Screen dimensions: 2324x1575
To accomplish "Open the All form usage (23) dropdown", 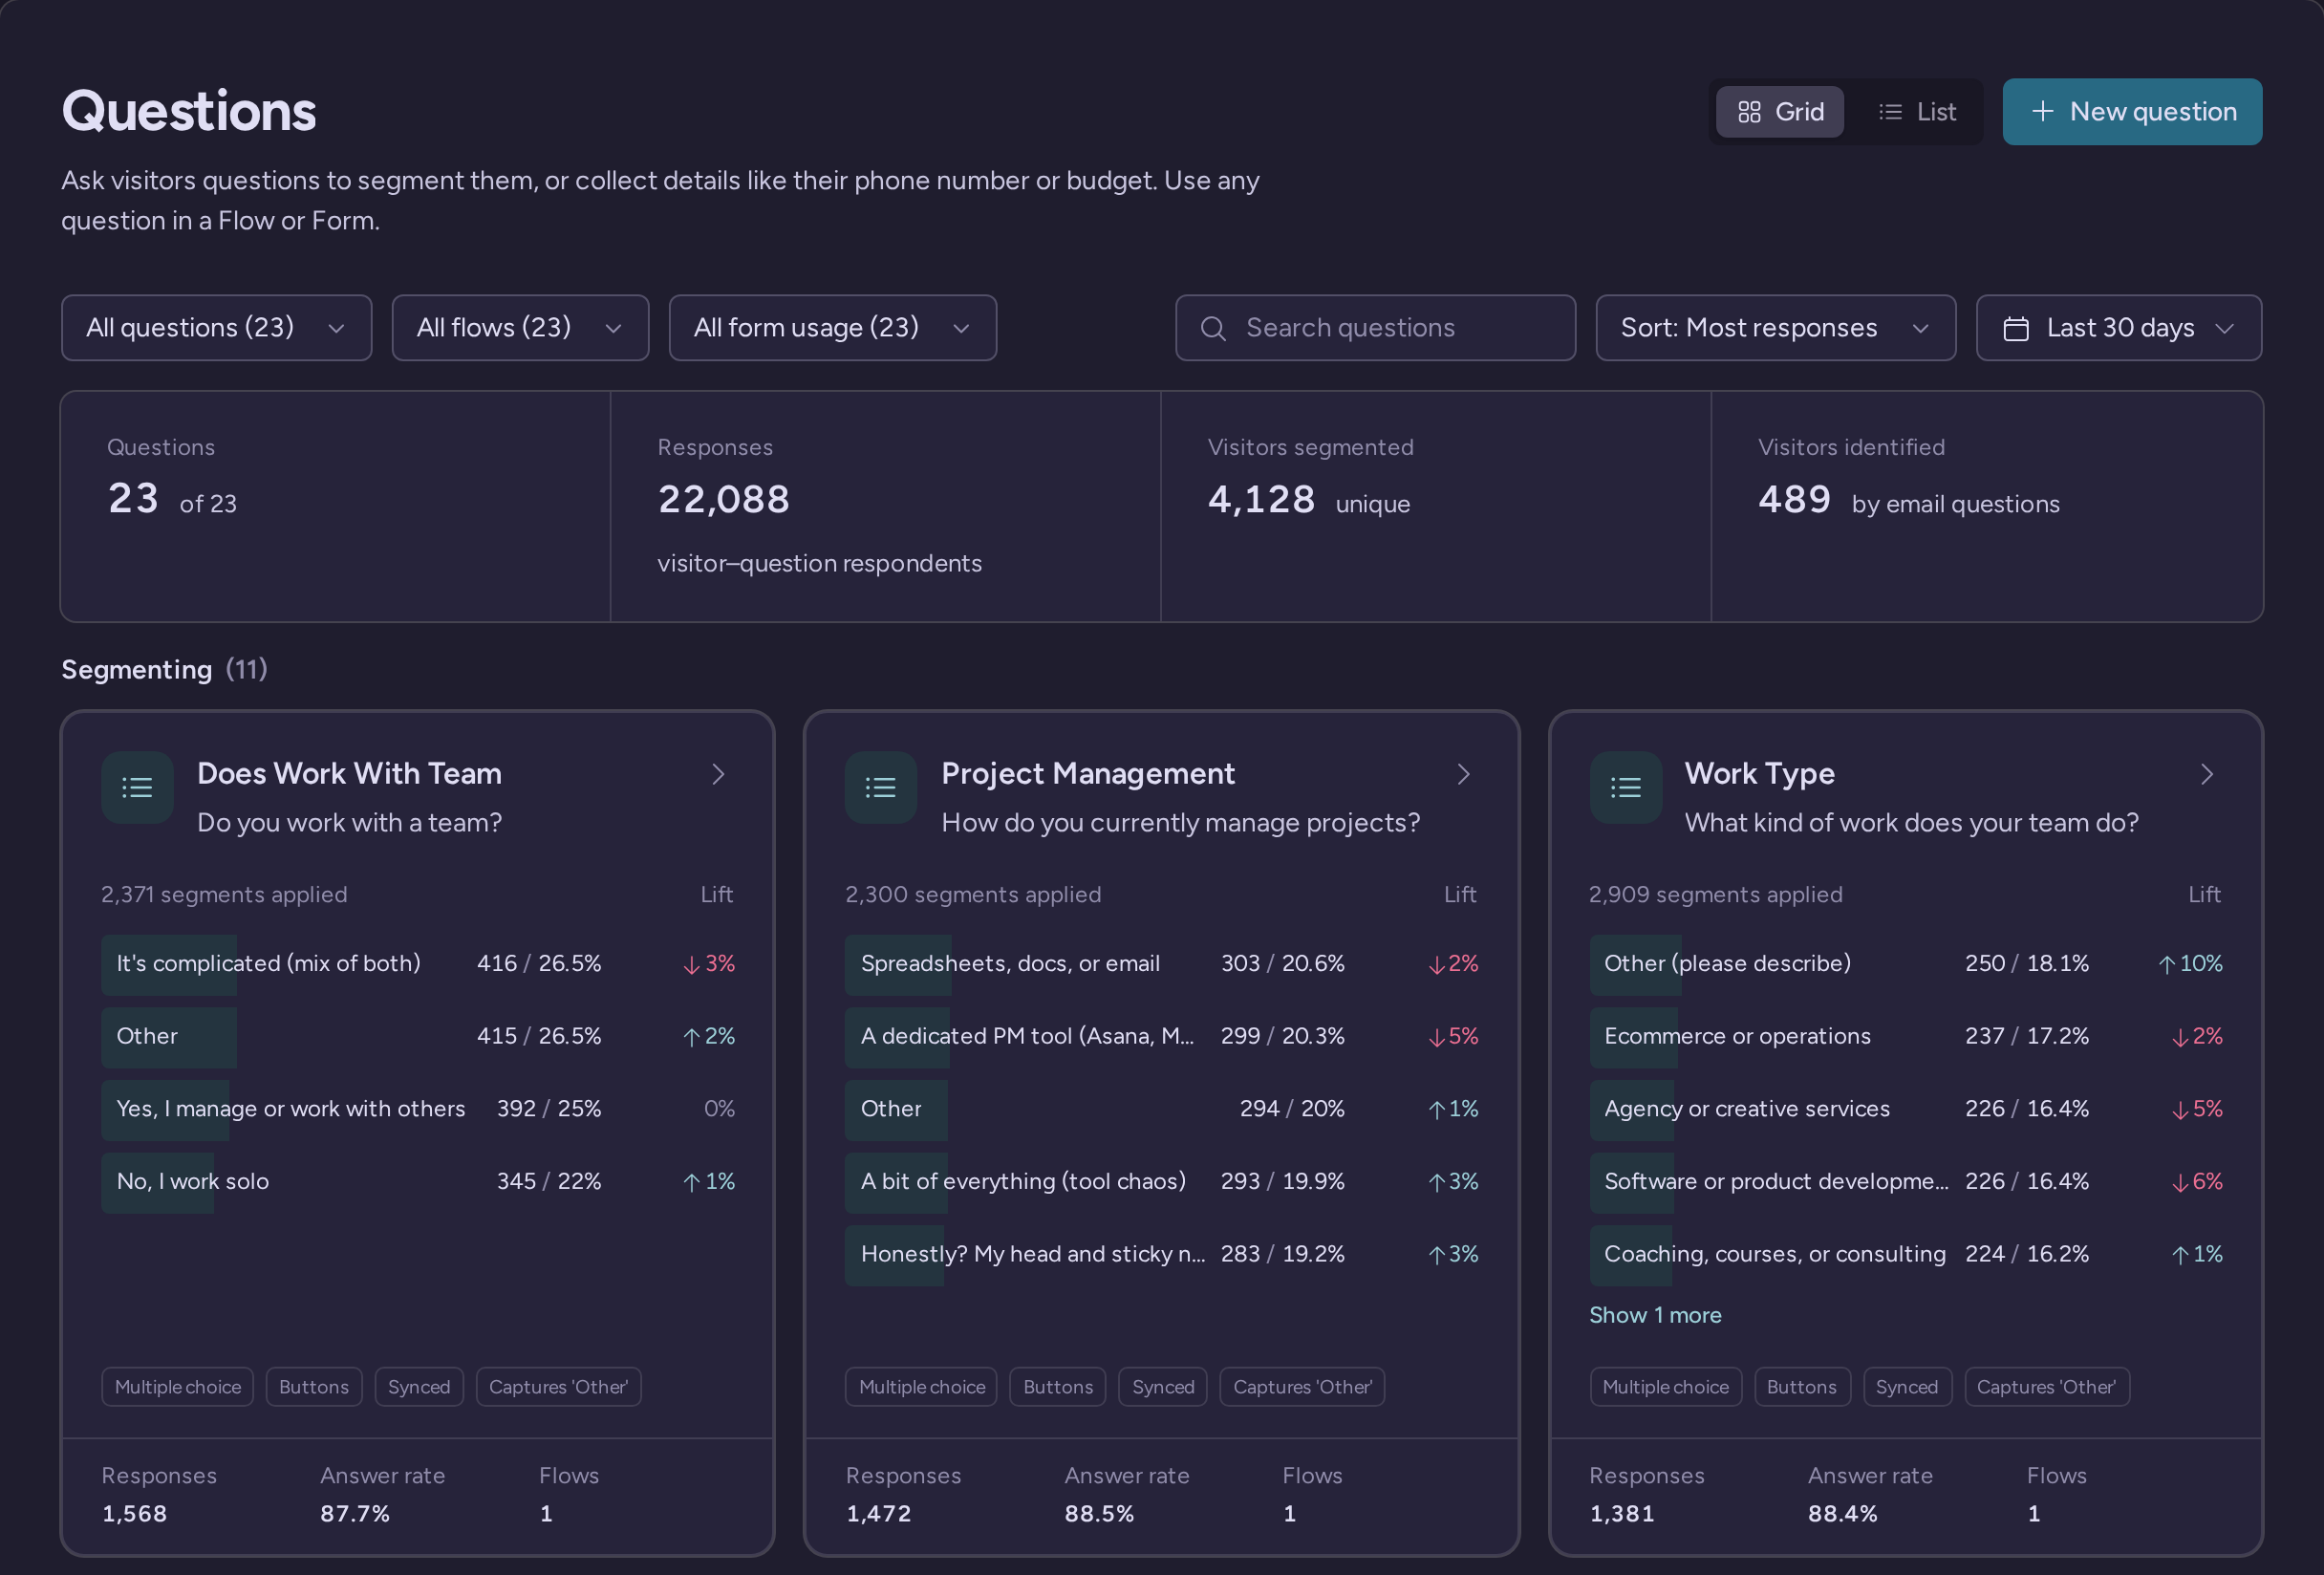I will [832, 328].
